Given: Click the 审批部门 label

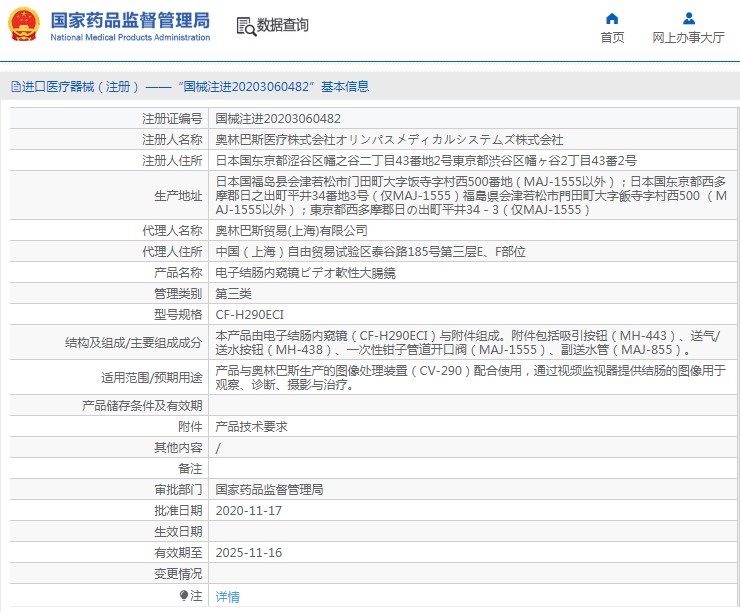Looking at the screenshot, I should 178,490.
